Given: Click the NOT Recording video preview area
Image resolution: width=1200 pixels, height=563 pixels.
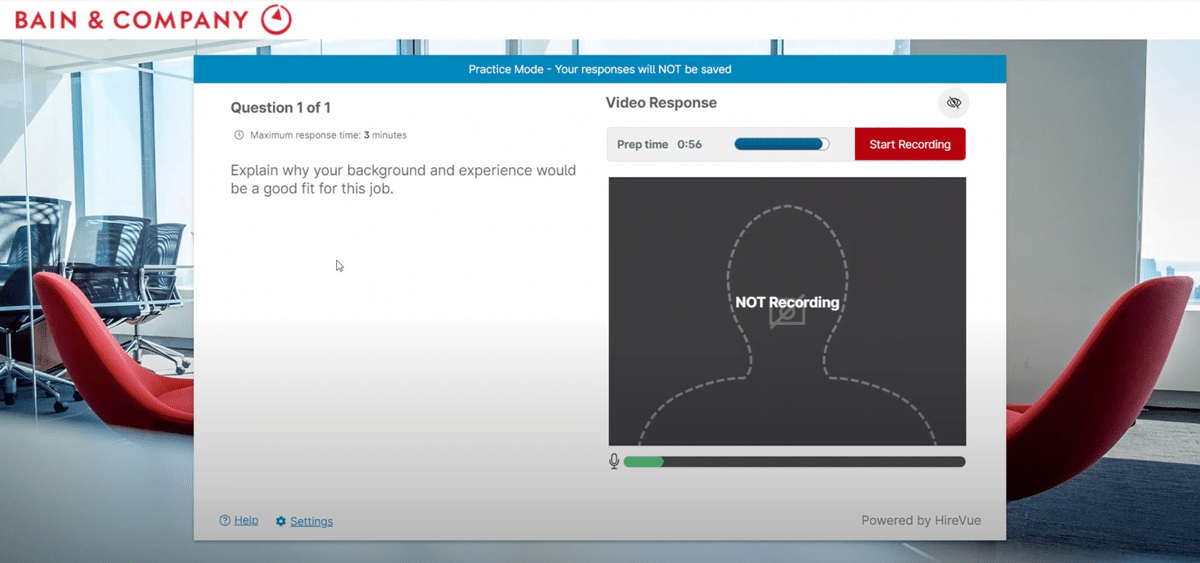Looking at the screenshot, I should (x=787, y=311).
